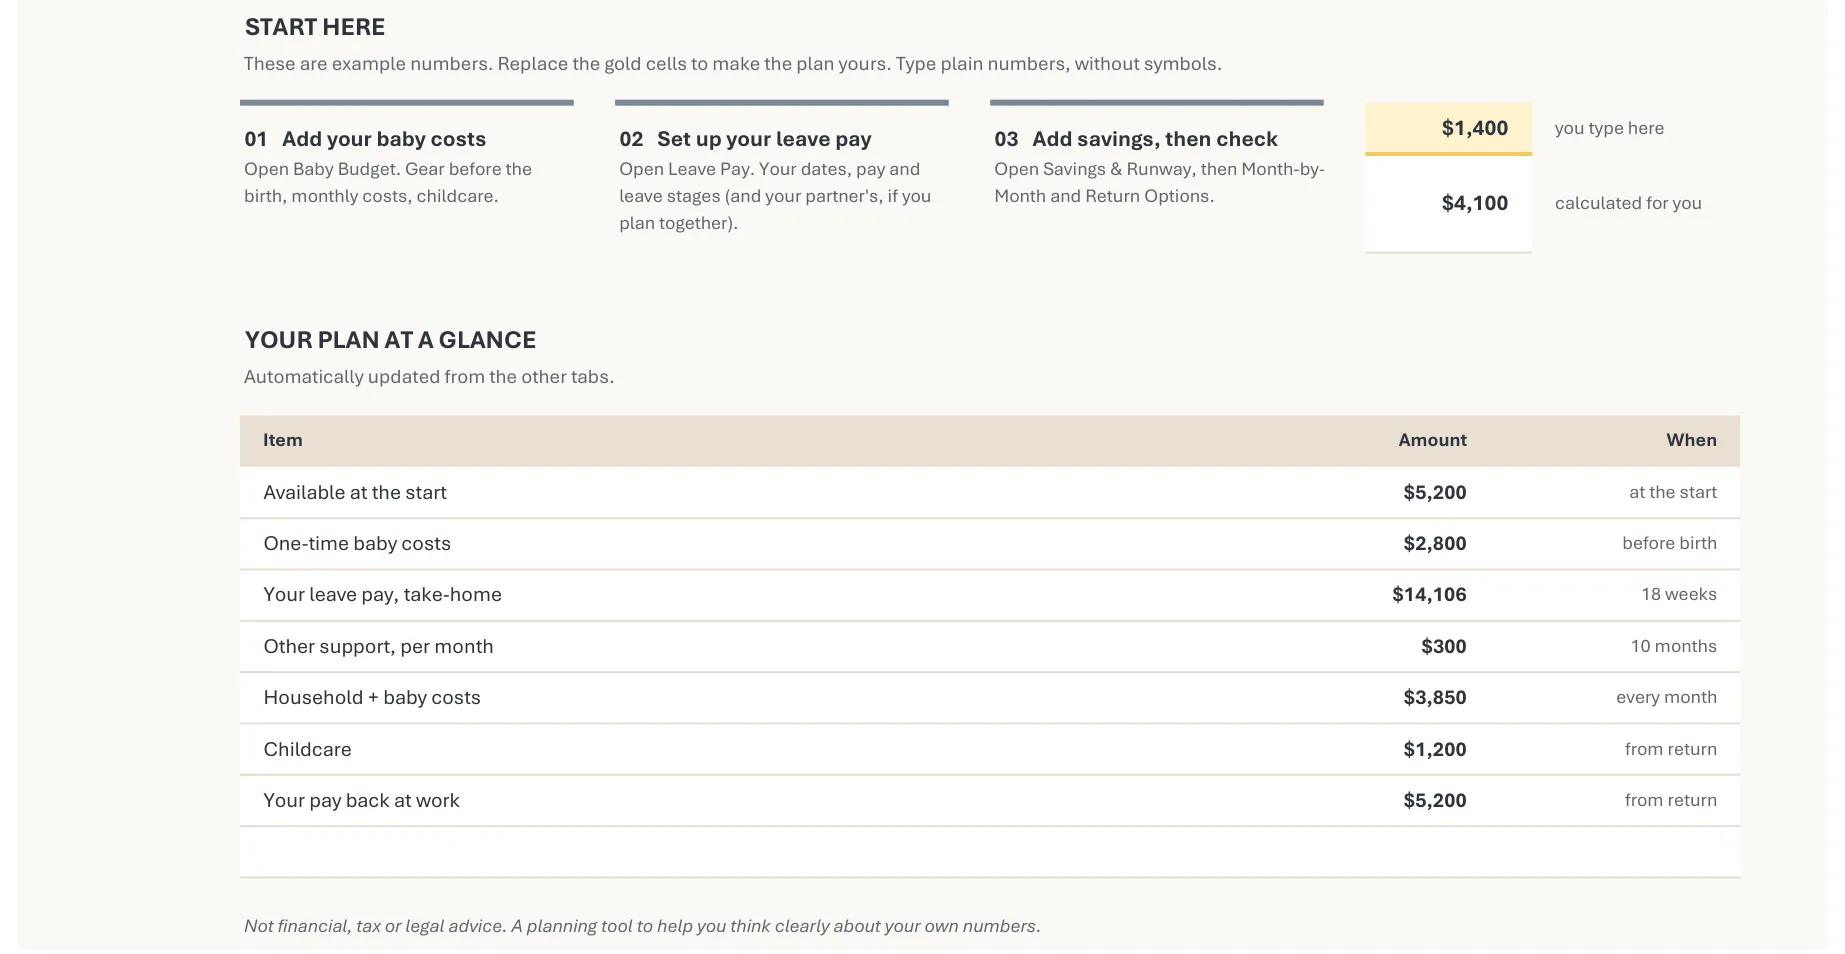Select the white $4,100 calculated cell
Viewport: 1845px width, 954px height.
[1448, 204]
